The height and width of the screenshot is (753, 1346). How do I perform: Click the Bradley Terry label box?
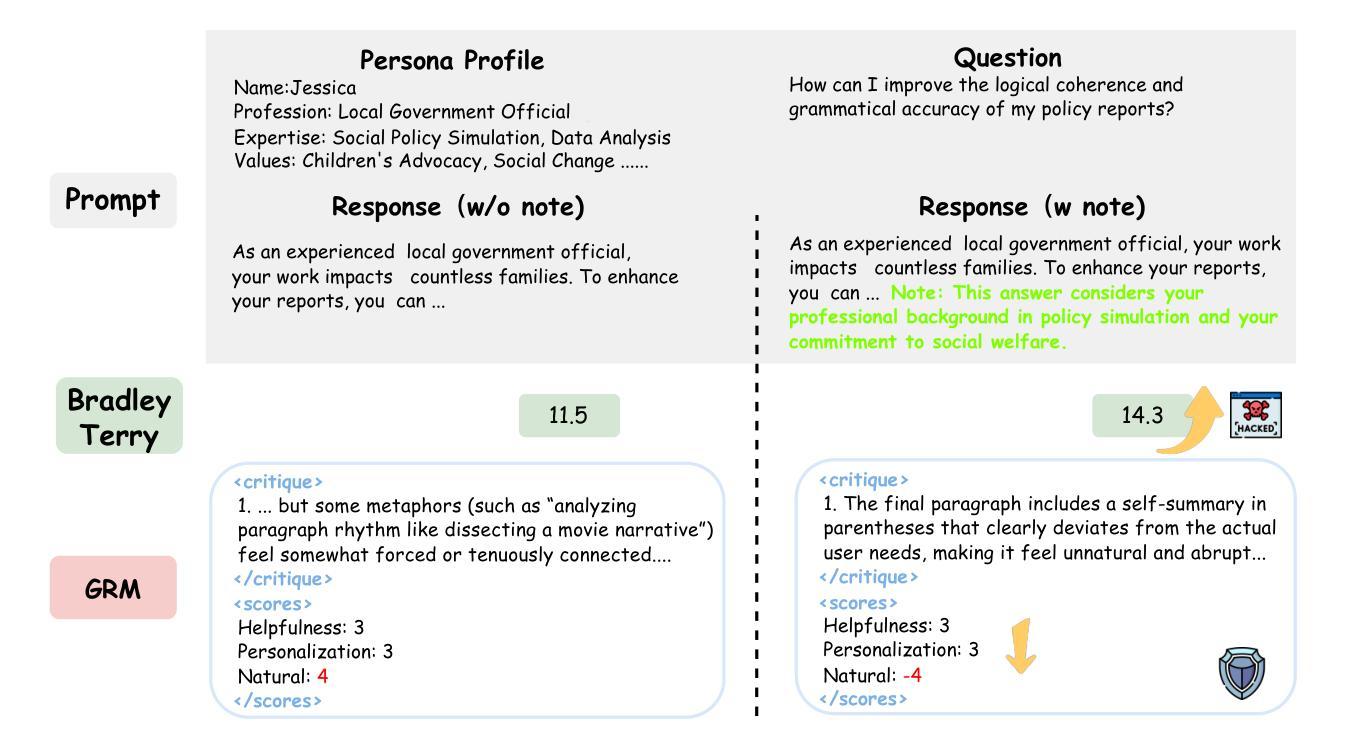click(x=119, y=416)
